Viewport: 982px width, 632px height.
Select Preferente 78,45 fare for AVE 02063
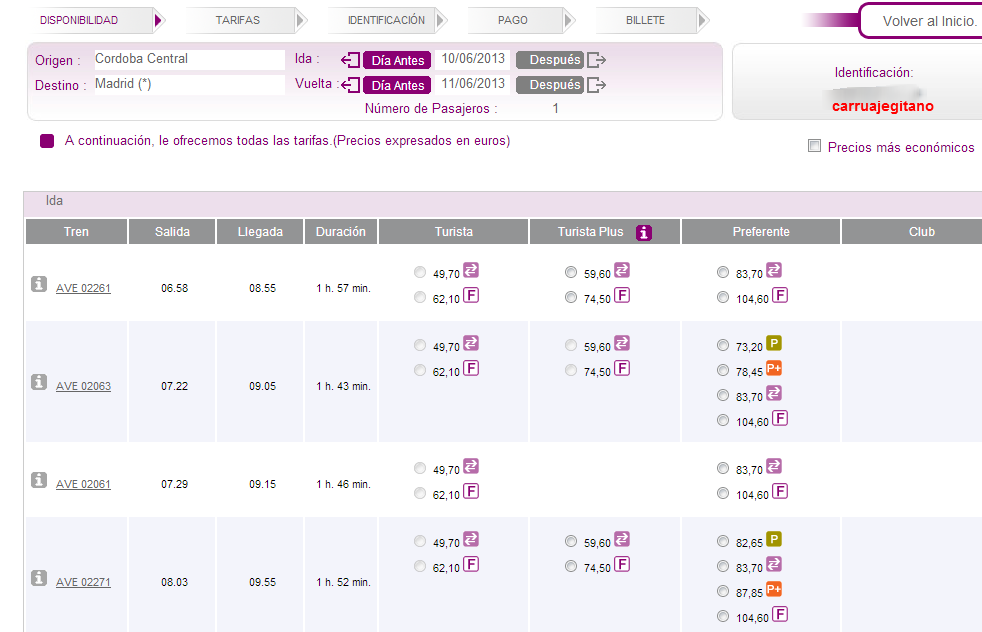(723, 370)
